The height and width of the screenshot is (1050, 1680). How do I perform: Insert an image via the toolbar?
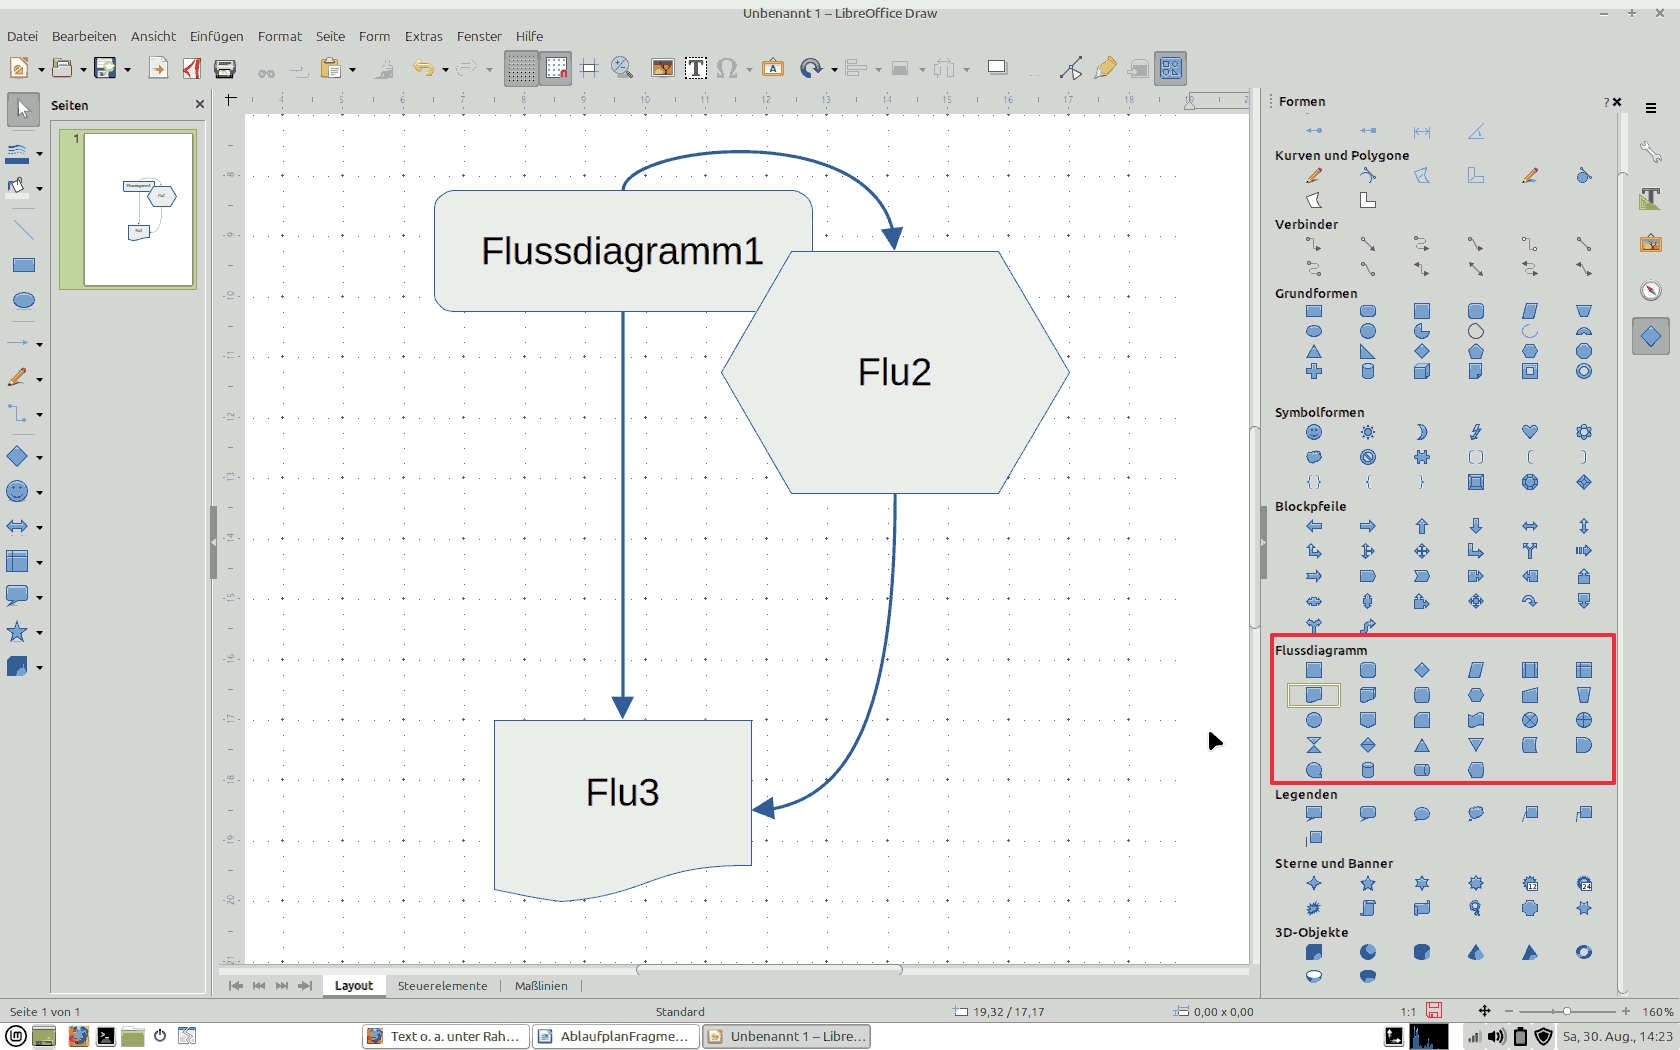coord(662,68)
